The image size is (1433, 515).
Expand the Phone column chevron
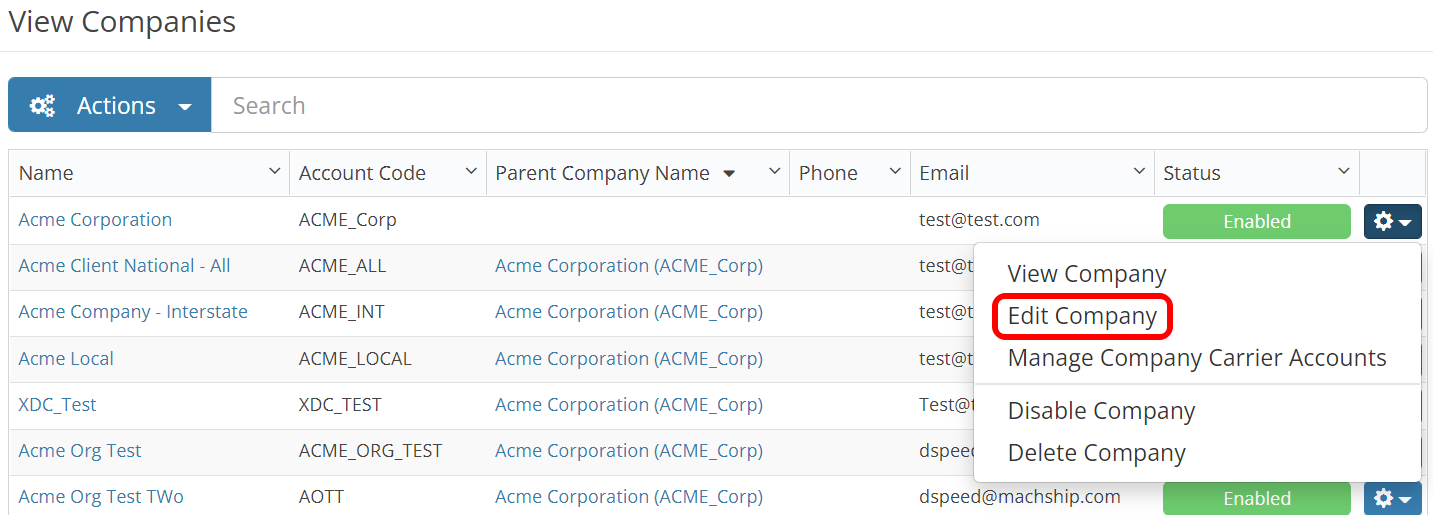[x=895, y=173]
